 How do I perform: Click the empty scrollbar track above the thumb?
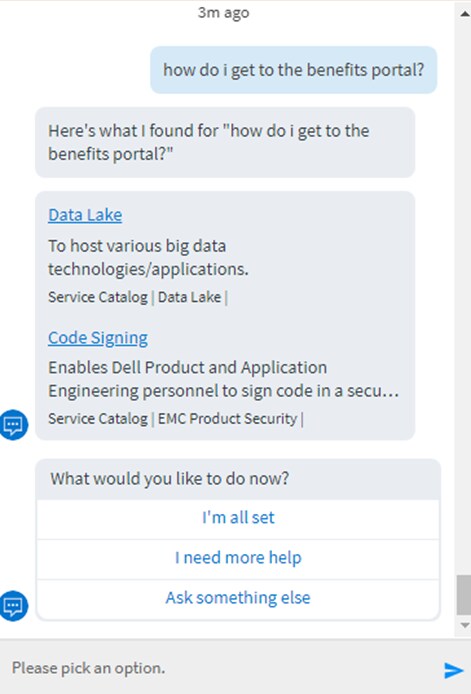click(464, 297)
